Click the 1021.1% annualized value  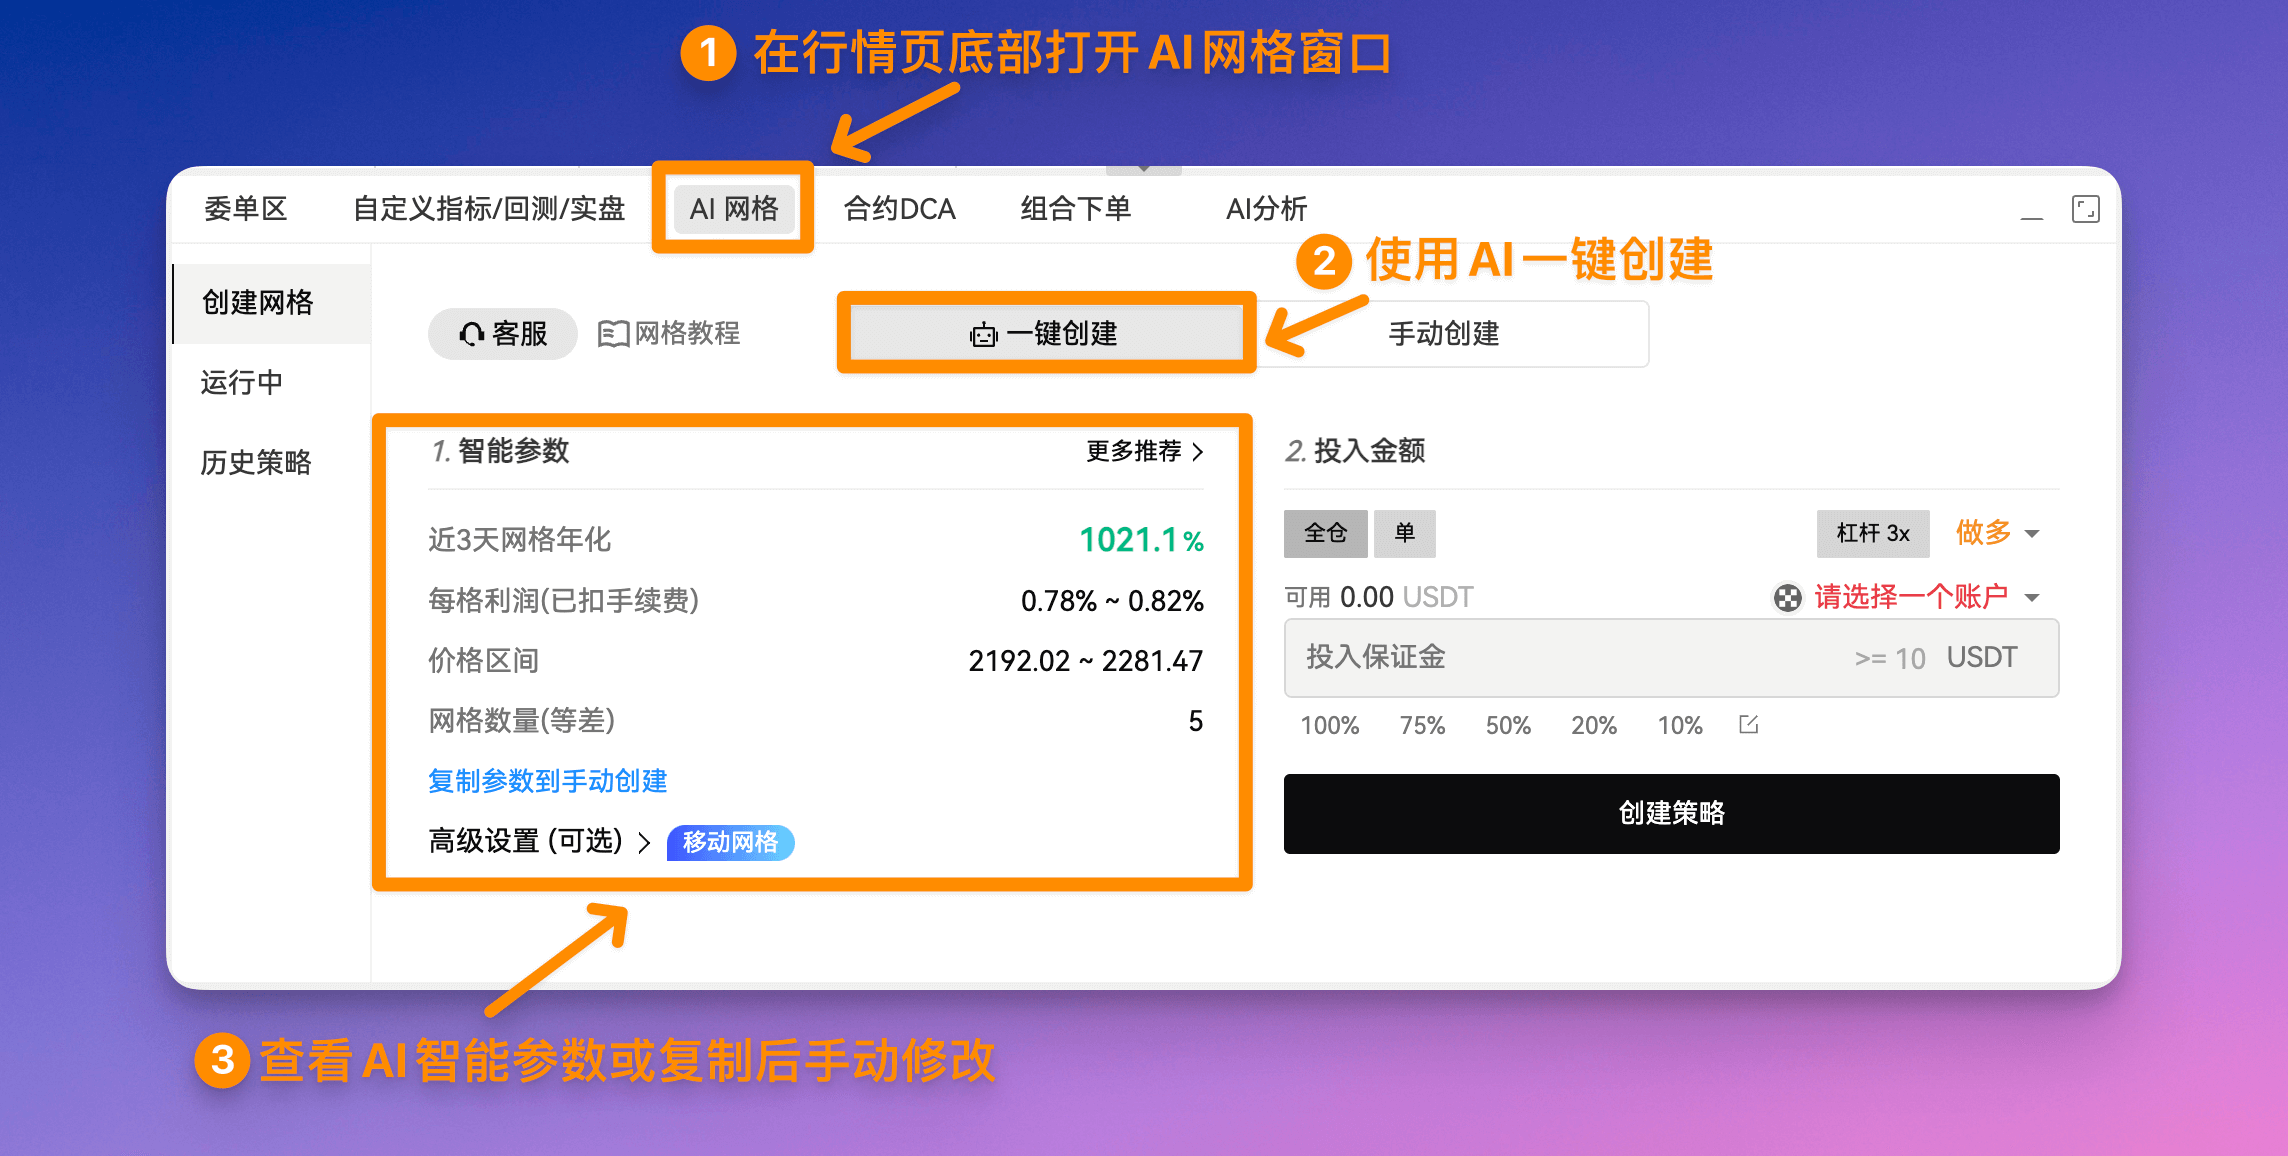pos(1141,540)
